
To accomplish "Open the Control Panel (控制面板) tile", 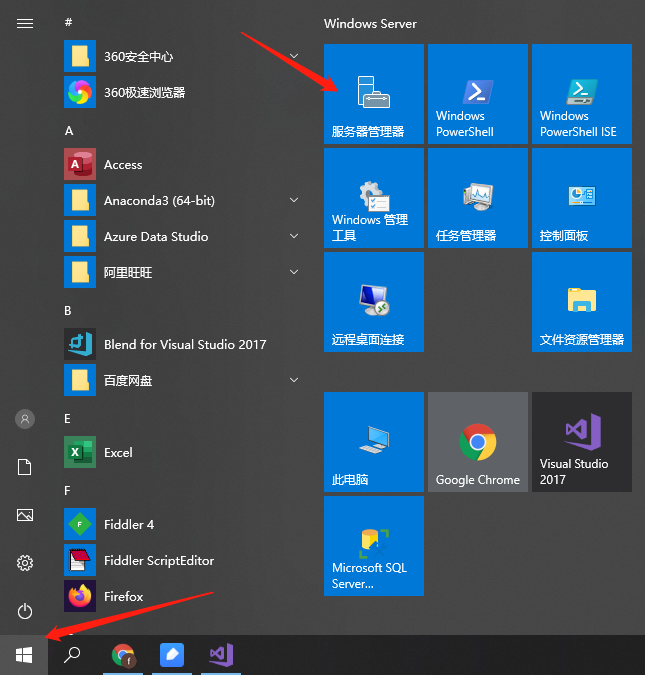I will (582, 198).
